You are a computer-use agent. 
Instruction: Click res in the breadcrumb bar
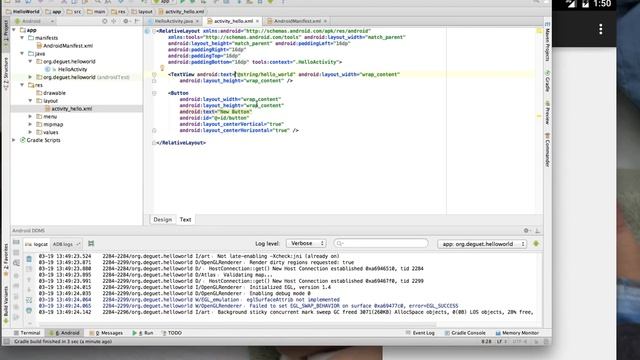pyautogui.click(x=119, y=12)
